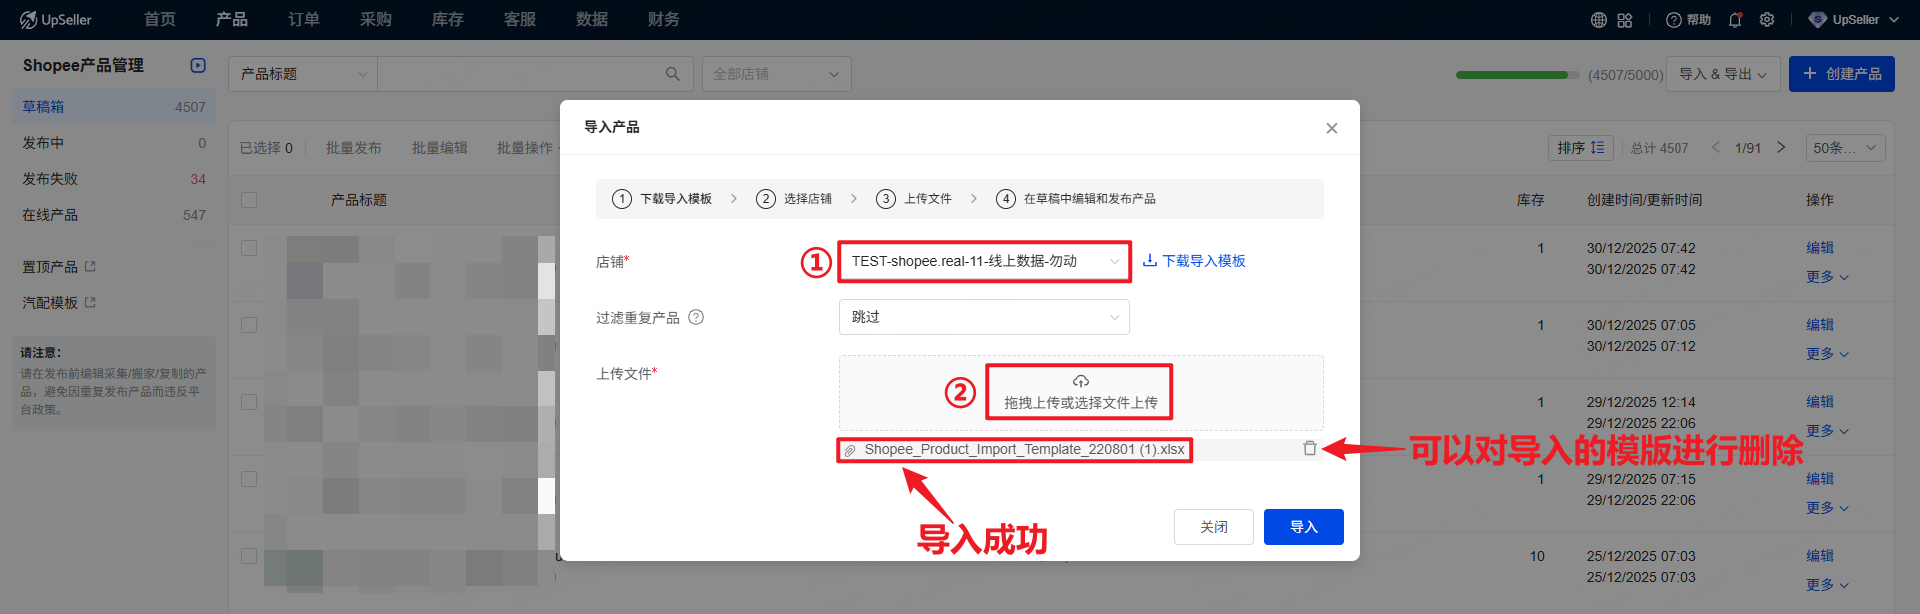Click the help question mark beside 过滤重复产品
The height and width of the screenshot is (614, 1920).
696,317
